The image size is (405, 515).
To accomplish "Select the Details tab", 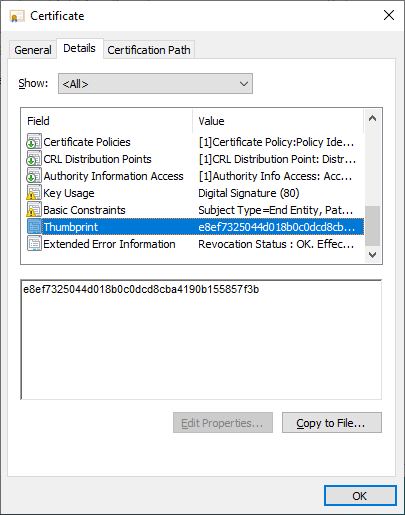I will (79, 48).
